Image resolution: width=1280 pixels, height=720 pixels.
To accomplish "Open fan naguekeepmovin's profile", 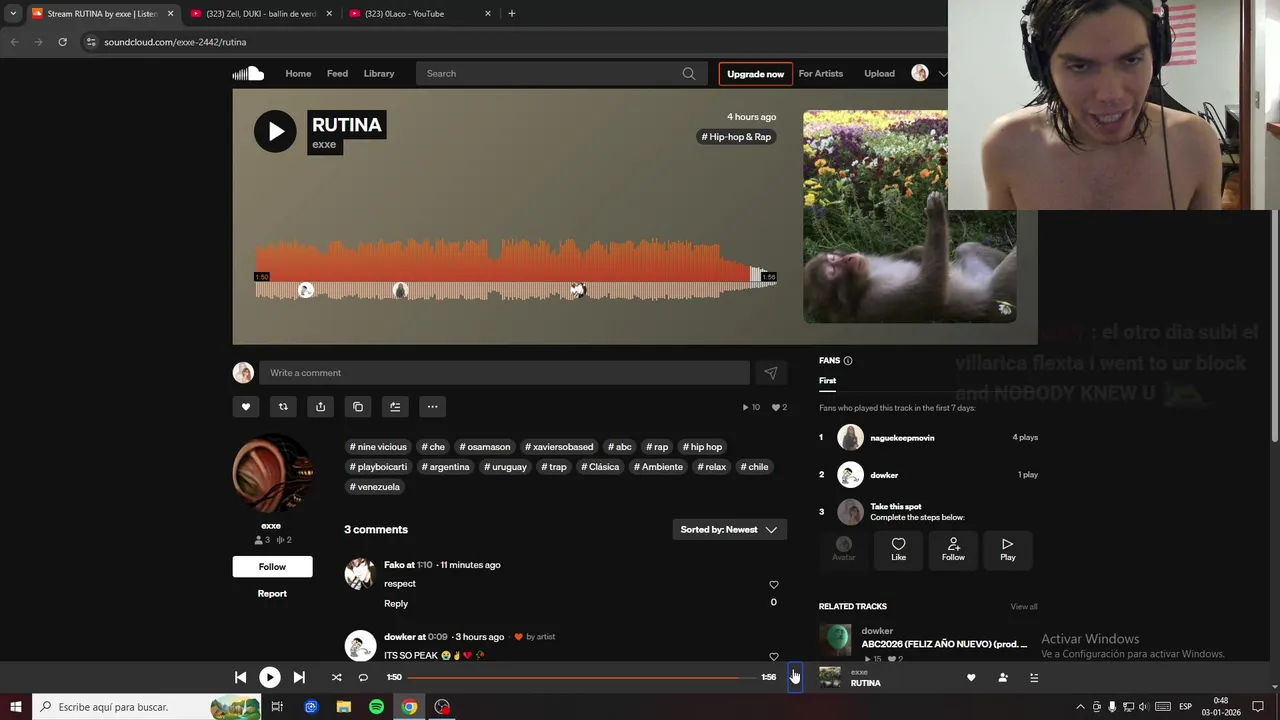I will (x=902, y=438).
